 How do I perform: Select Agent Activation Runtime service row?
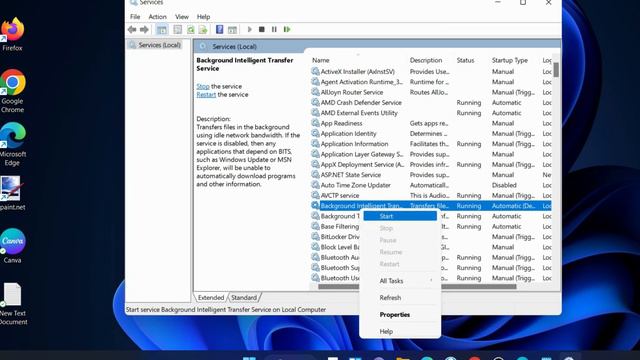431,82
